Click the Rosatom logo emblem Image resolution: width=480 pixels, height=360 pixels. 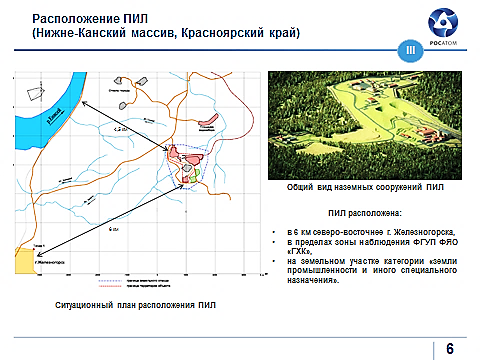coord(443,23)
